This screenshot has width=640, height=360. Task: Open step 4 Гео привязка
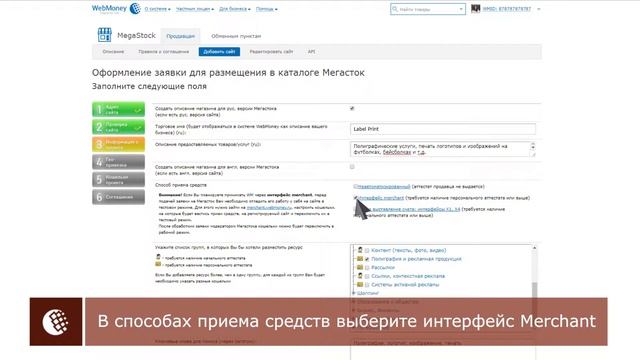[x=118, y=162]
